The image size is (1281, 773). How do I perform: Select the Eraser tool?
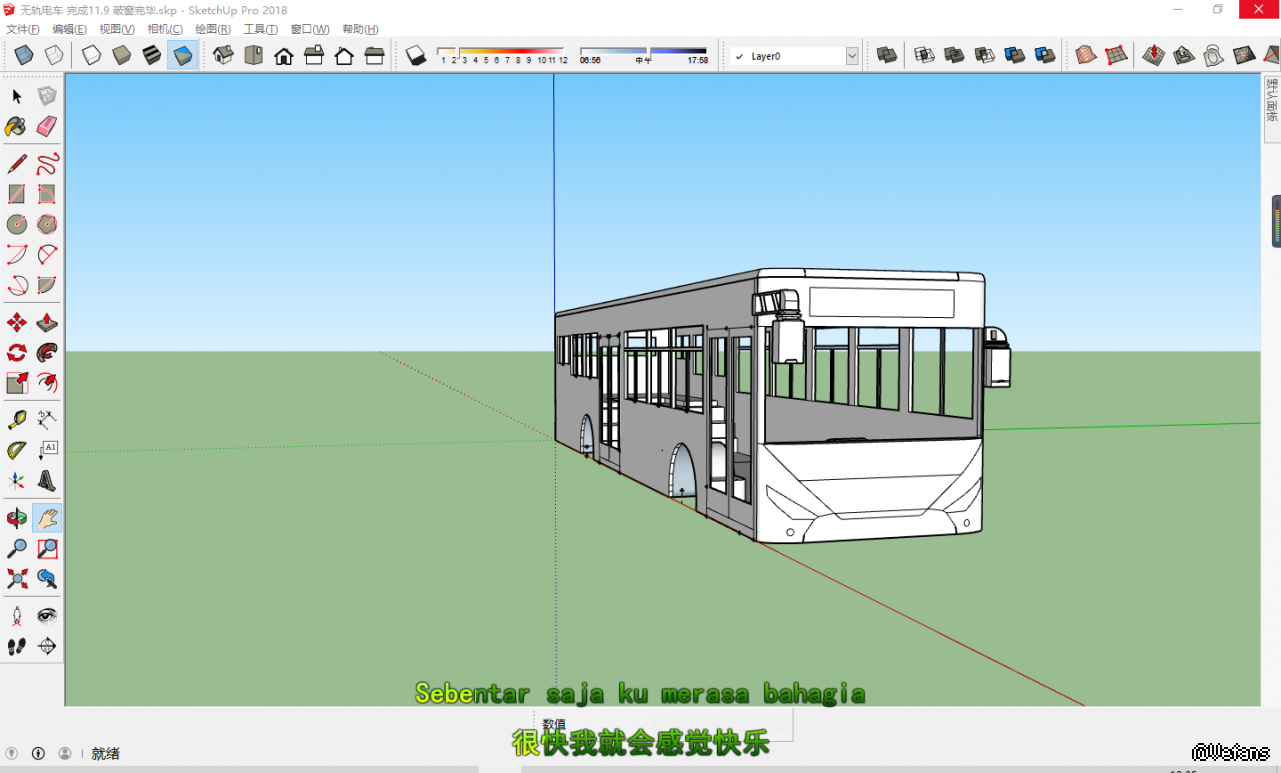[x=47, y=126]
